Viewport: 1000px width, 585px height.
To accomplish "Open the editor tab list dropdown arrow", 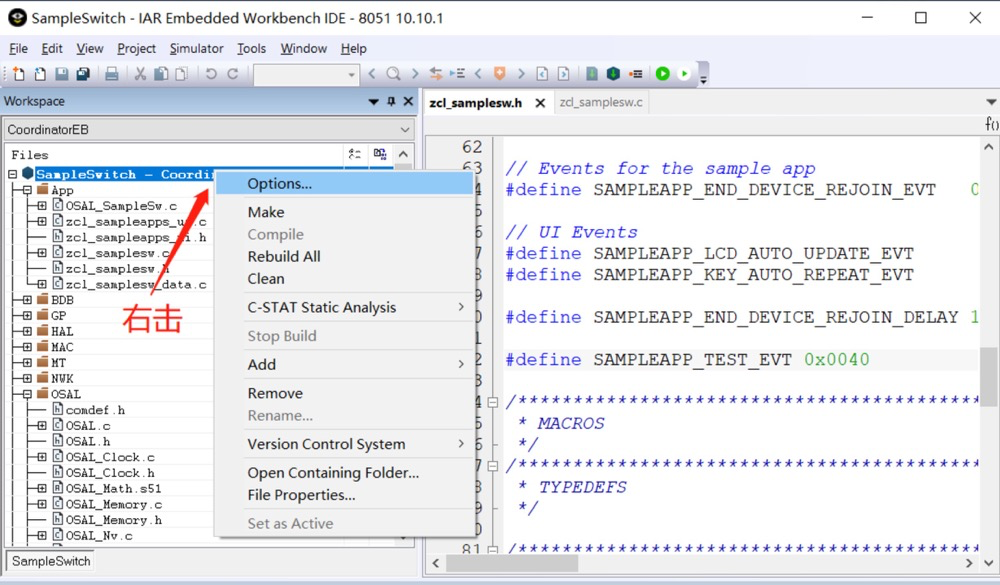I will pyautogui.click(x=991, y=102).
